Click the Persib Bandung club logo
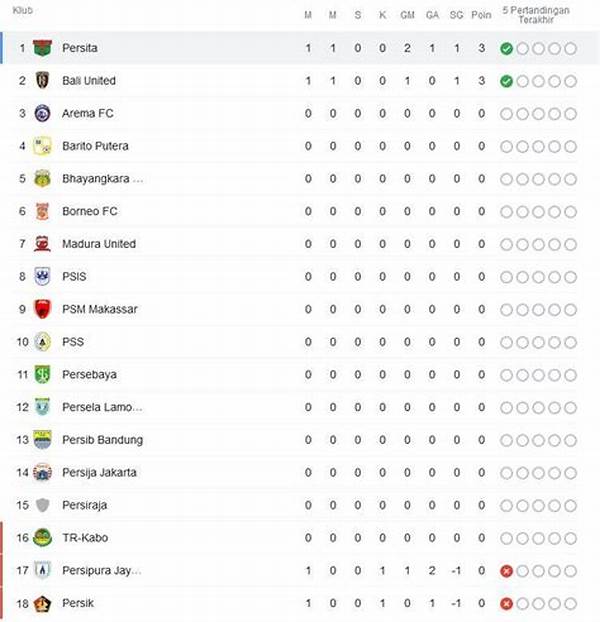This screenshot has width=600, height=622. click(x=42, y=440)
